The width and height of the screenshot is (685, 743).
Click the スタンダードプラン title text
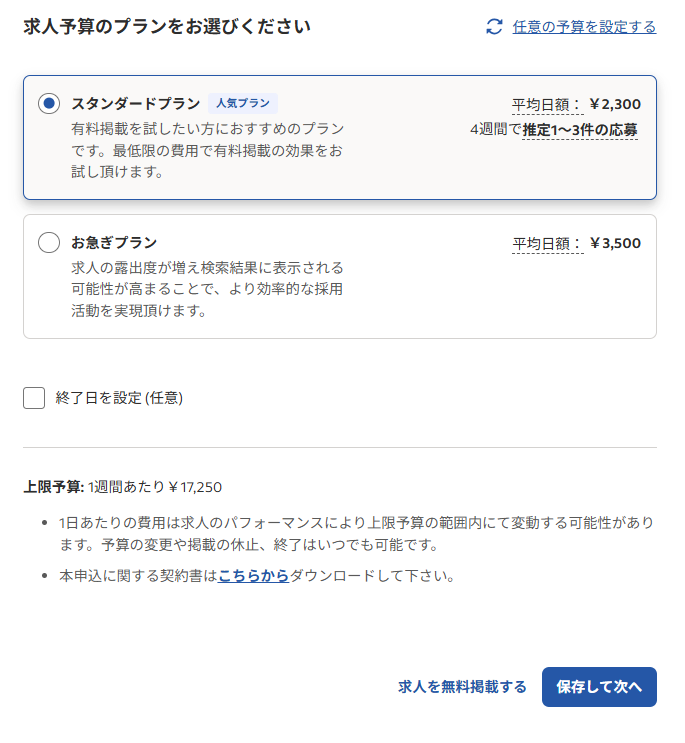(x=135, y=103)
